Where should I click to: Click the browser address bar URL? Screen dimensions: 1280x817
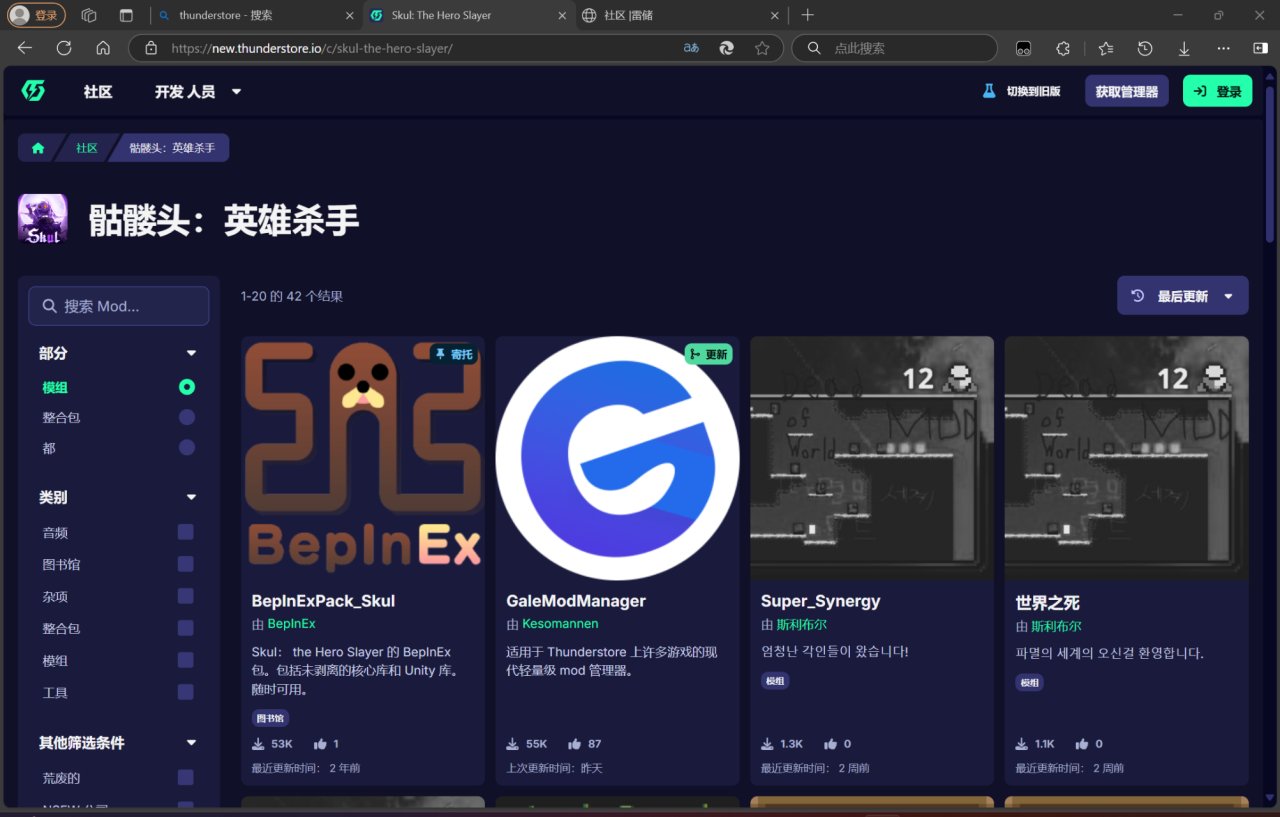click(312, 48)
